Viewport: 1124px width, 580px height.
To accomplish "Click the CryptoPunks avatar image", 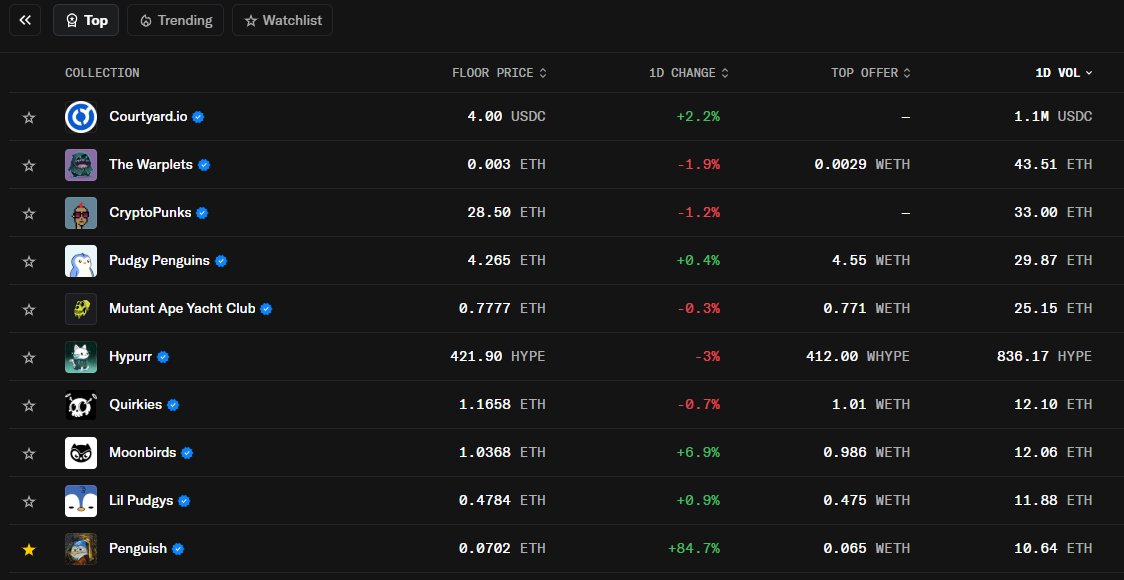I will [x=81, y=213].
